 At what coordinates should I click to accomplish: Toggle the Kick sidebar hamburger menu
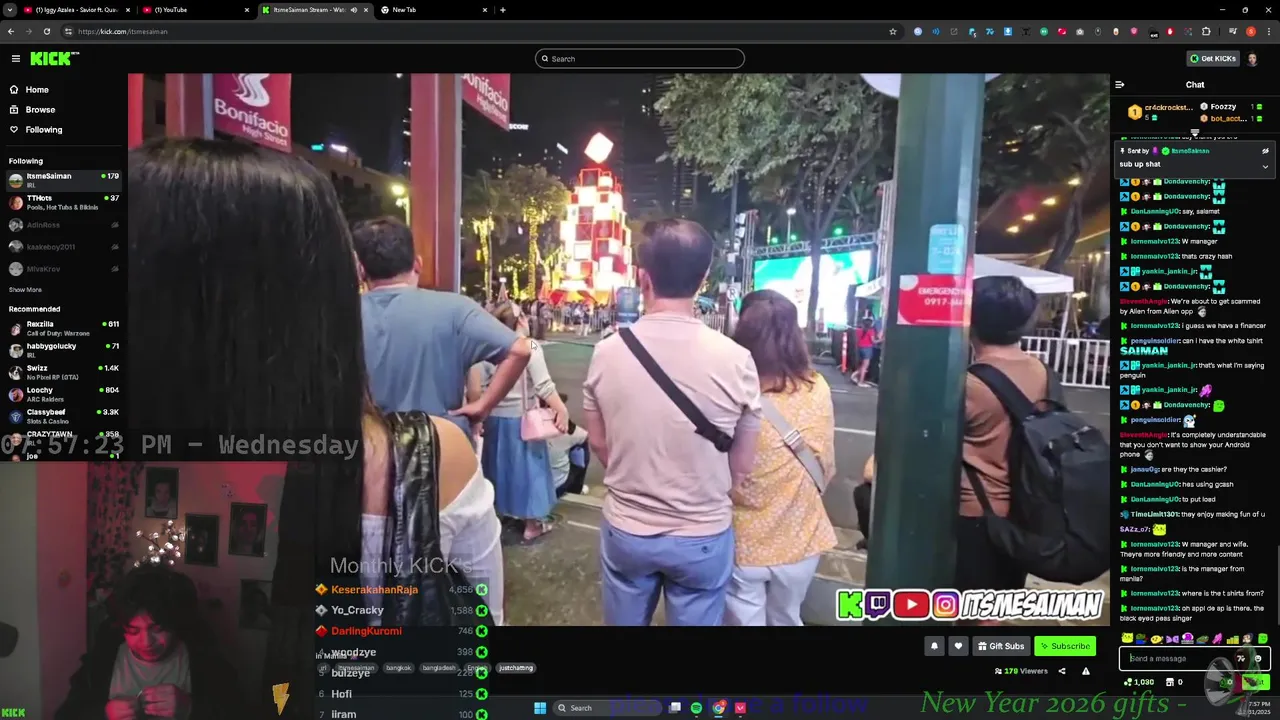(15, 59)
